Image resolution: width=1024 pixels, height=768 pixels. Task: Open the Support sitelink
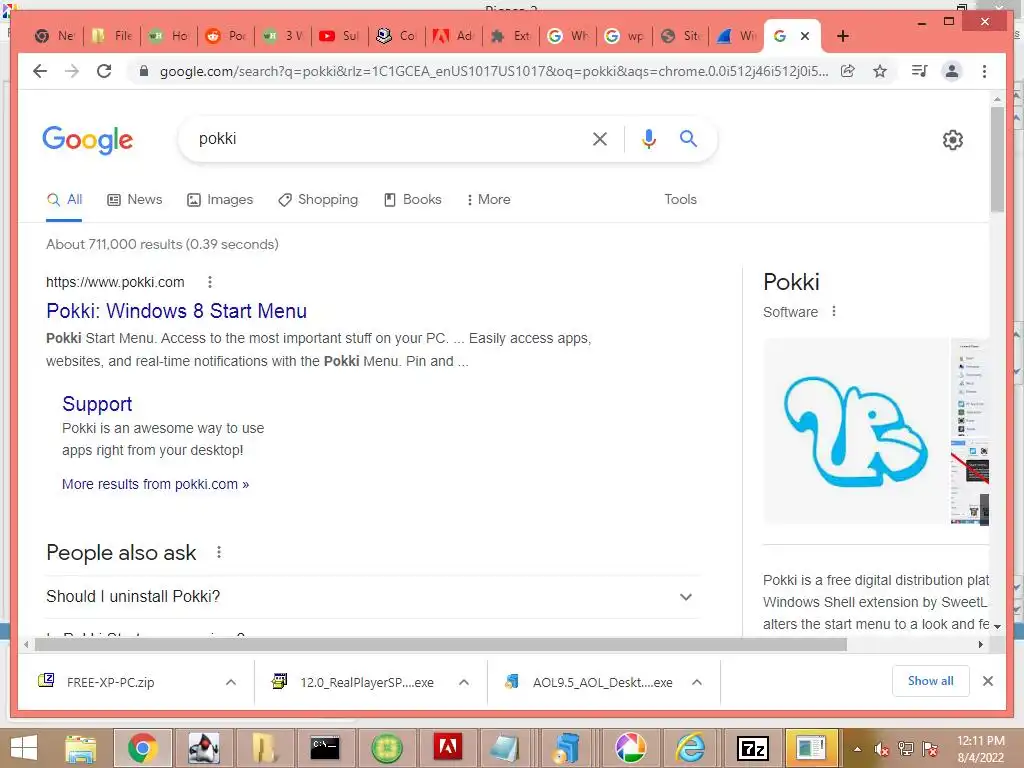tap(97, 404)
